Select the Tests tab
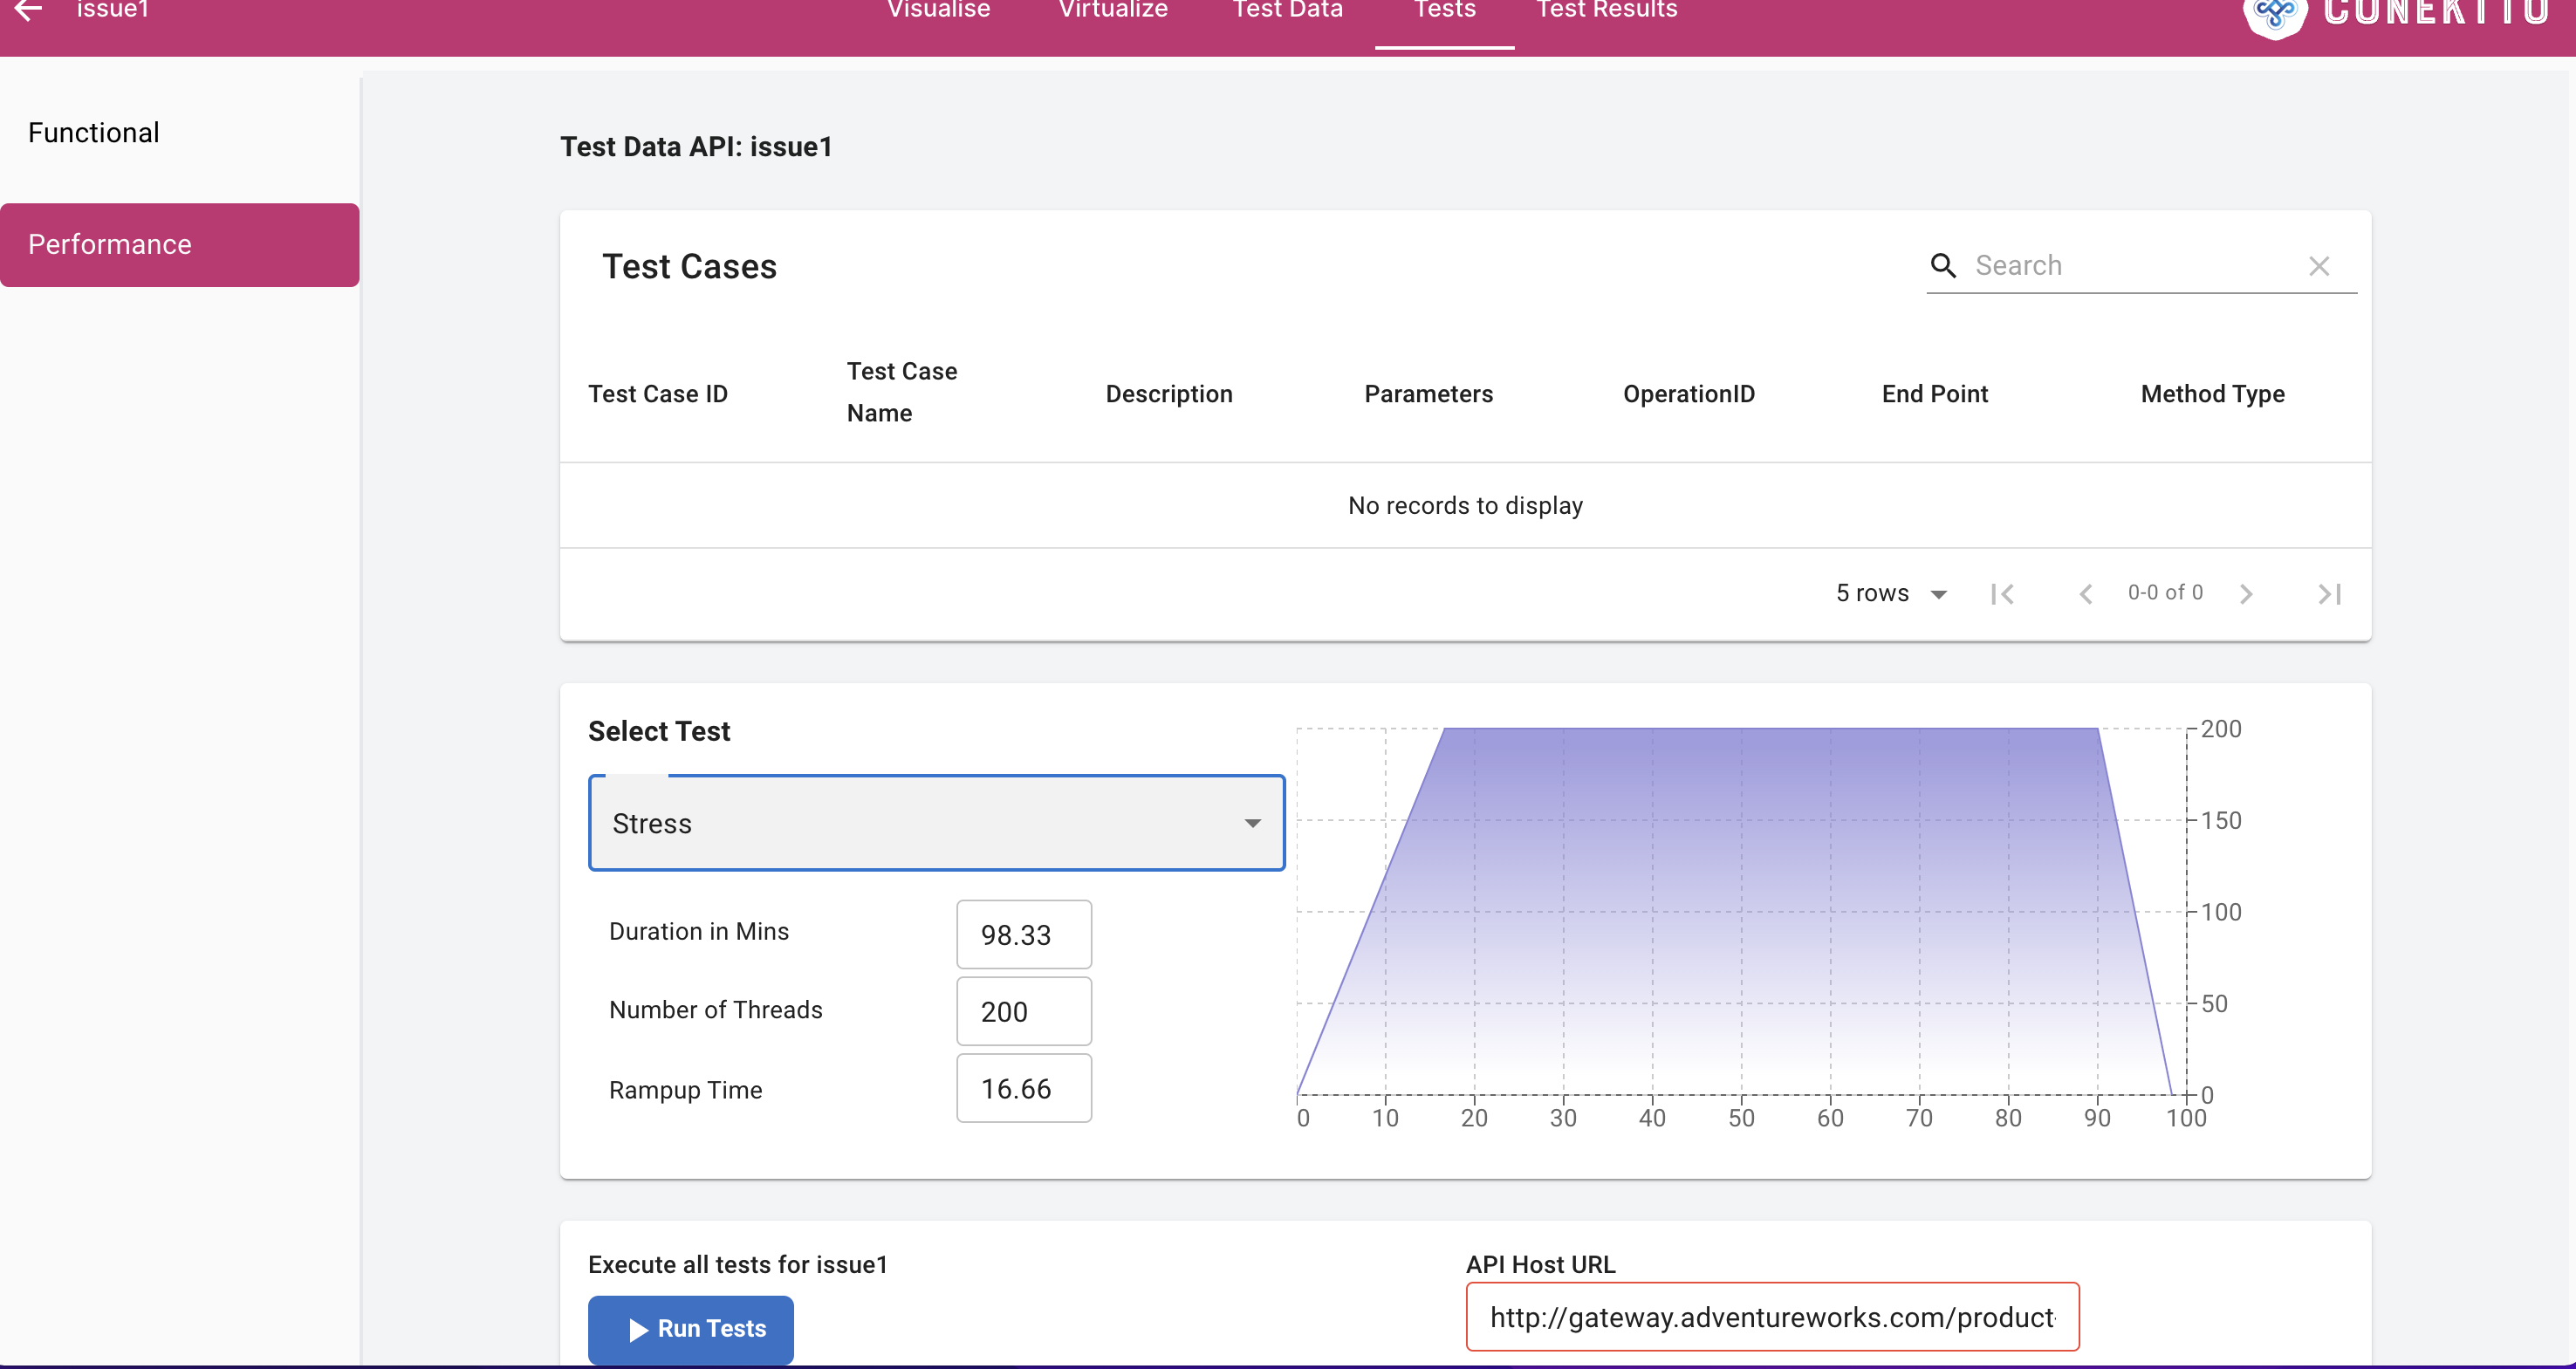The height and width of the screenshot is (1369, 2576). (1444, 10)
